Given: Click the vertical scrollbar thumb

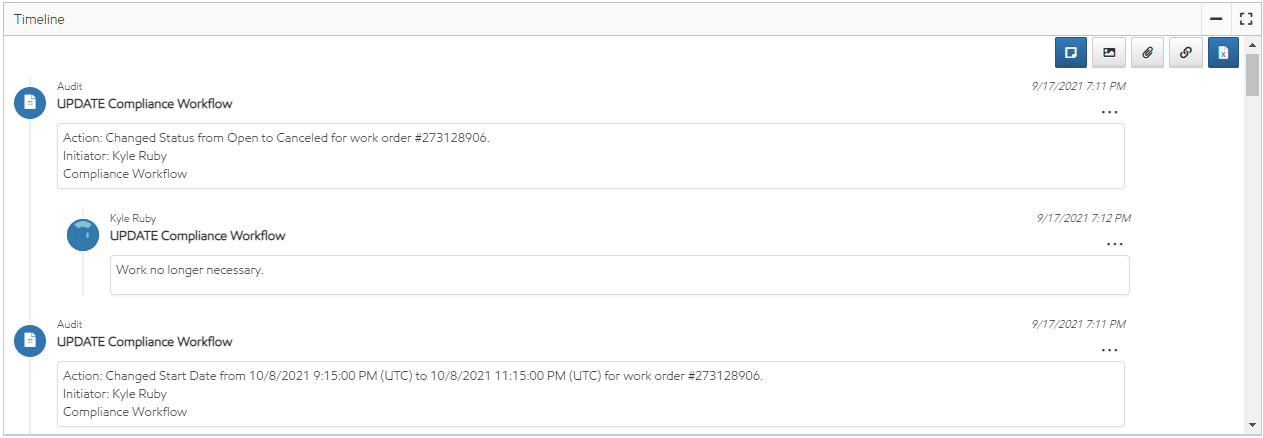Looking at the screenshot, I should (1252, 76).
